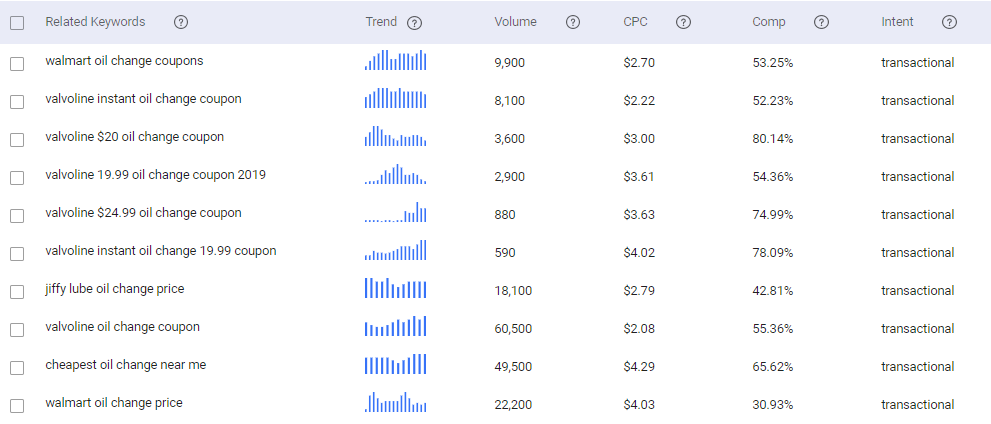Viewport: 991px width, 424px height.
Task: Click the 18,100 volume value
Action: [x=513, y=291]
